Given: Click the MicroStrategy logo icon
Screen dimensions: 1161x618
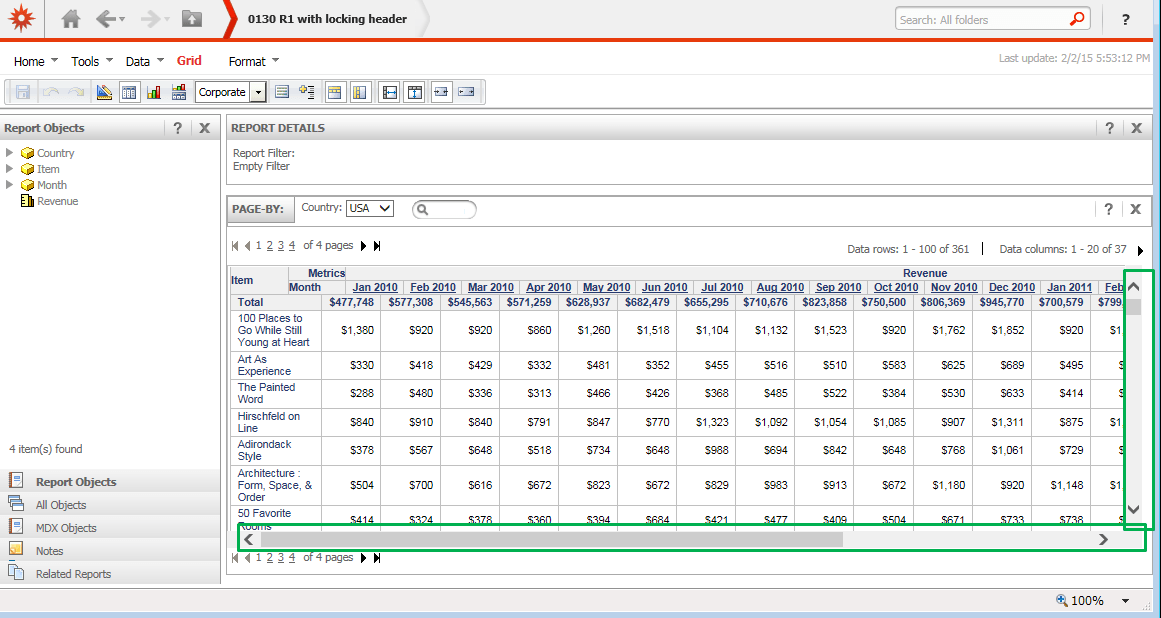Looking at the screenshot, I should coord(21,19).
